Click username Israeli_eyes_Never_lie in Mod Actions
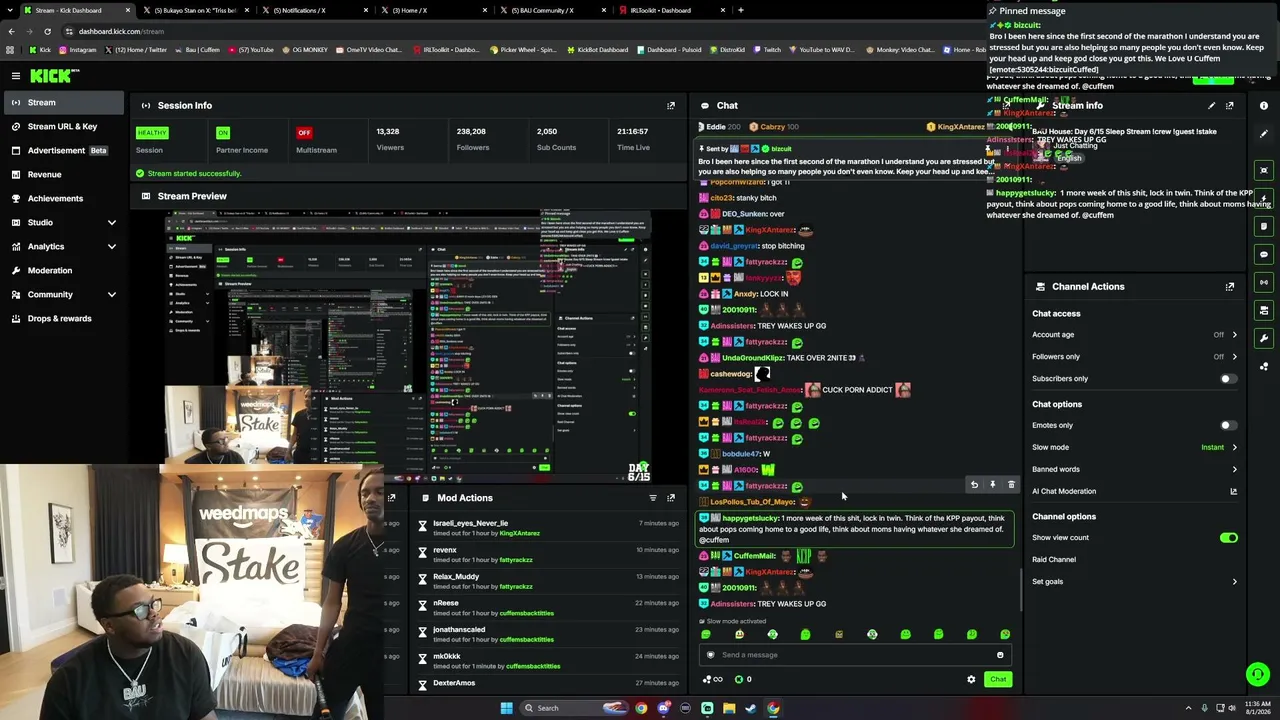1280x720 pixels. click(470, 523)
